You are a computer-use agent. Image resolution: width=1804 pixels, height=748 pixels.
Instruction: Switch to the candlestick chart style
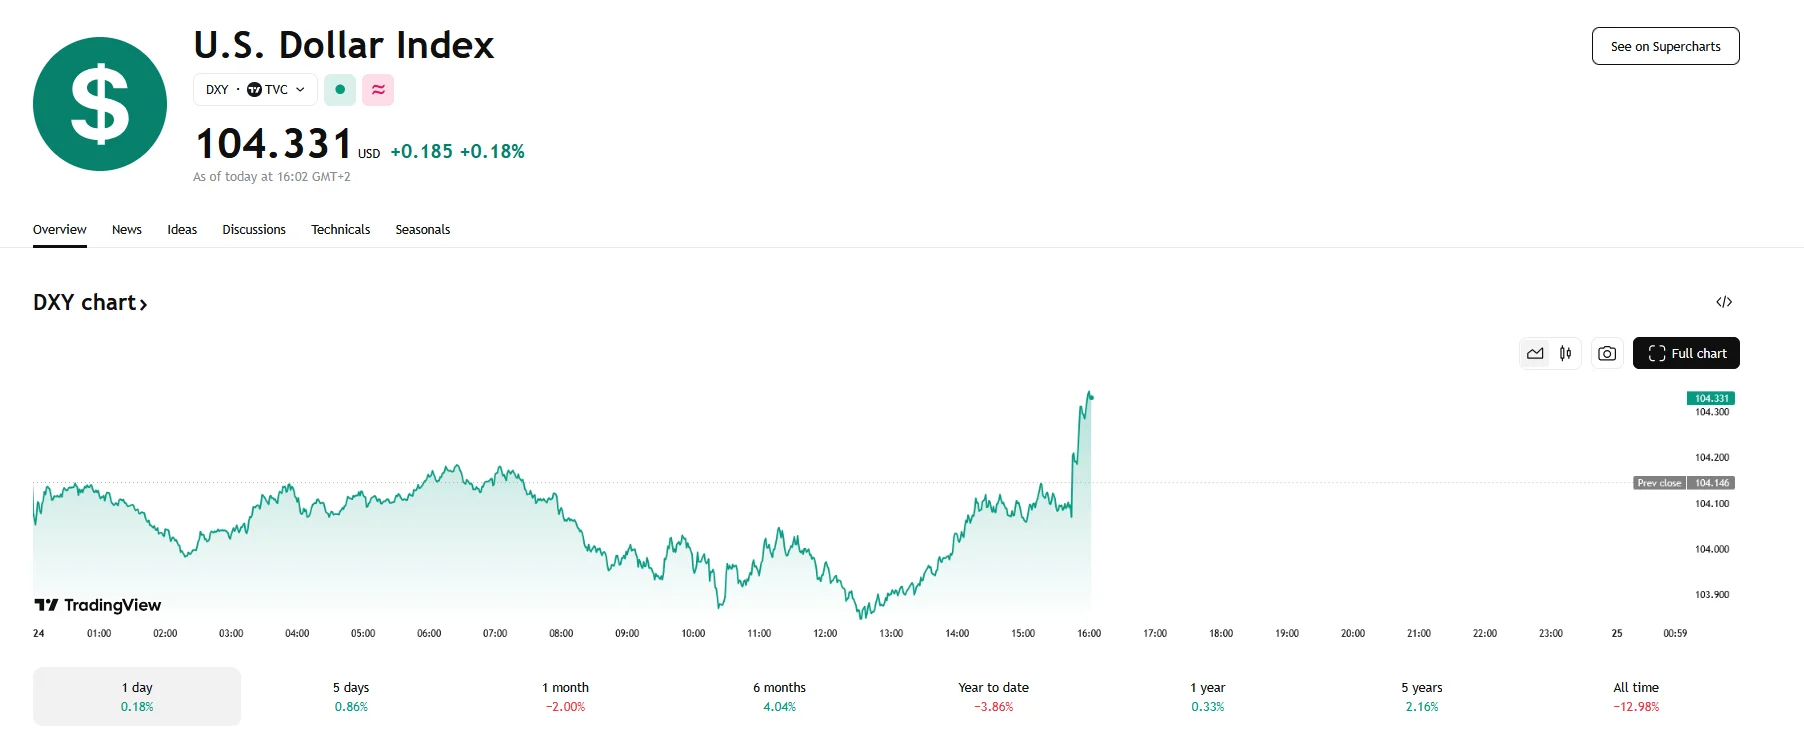[x=1565, y=353]
